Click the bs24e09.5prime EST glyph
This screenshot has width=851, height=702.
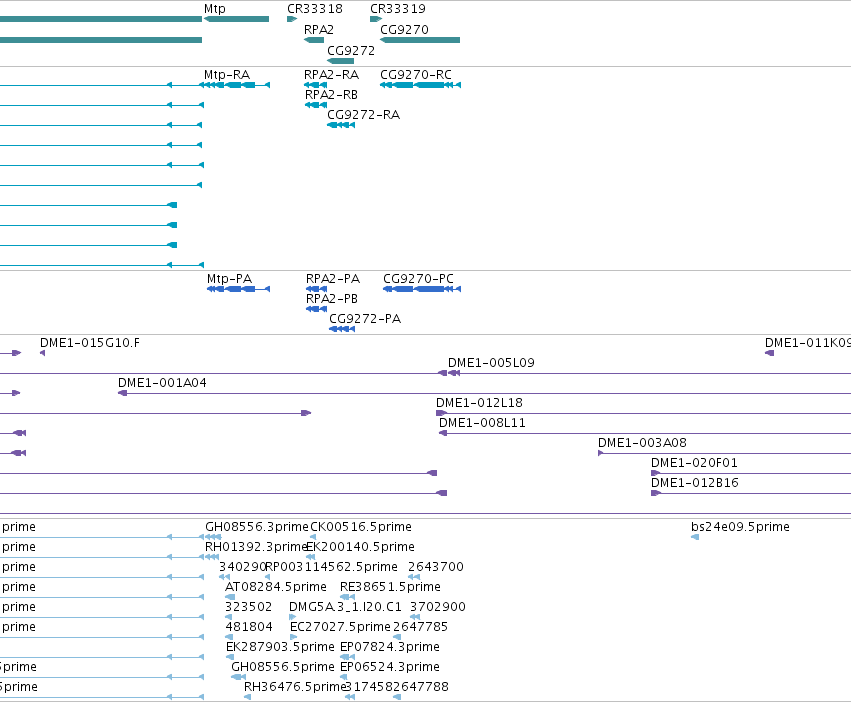click(x=695, y=537)
